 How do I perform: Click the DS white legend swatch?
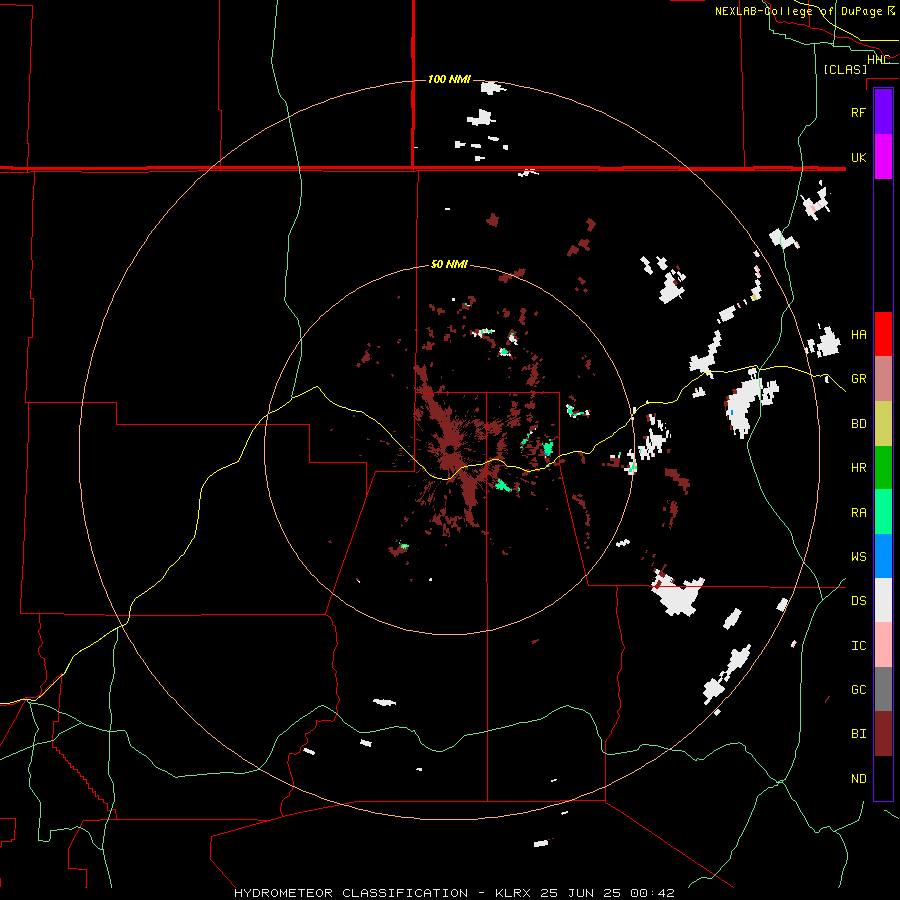pos(883,600)
